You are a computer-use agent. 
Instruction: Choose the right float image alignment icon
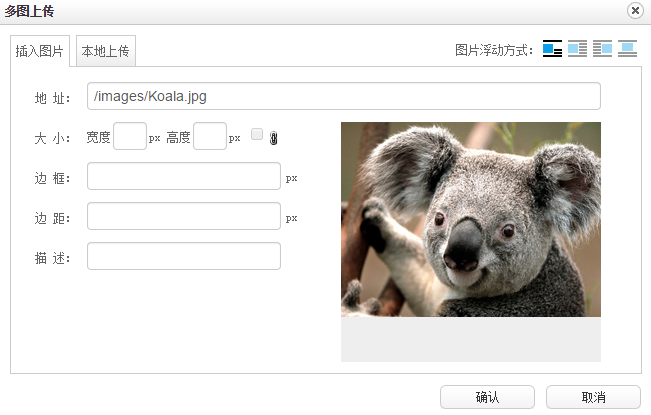point(602,49)
